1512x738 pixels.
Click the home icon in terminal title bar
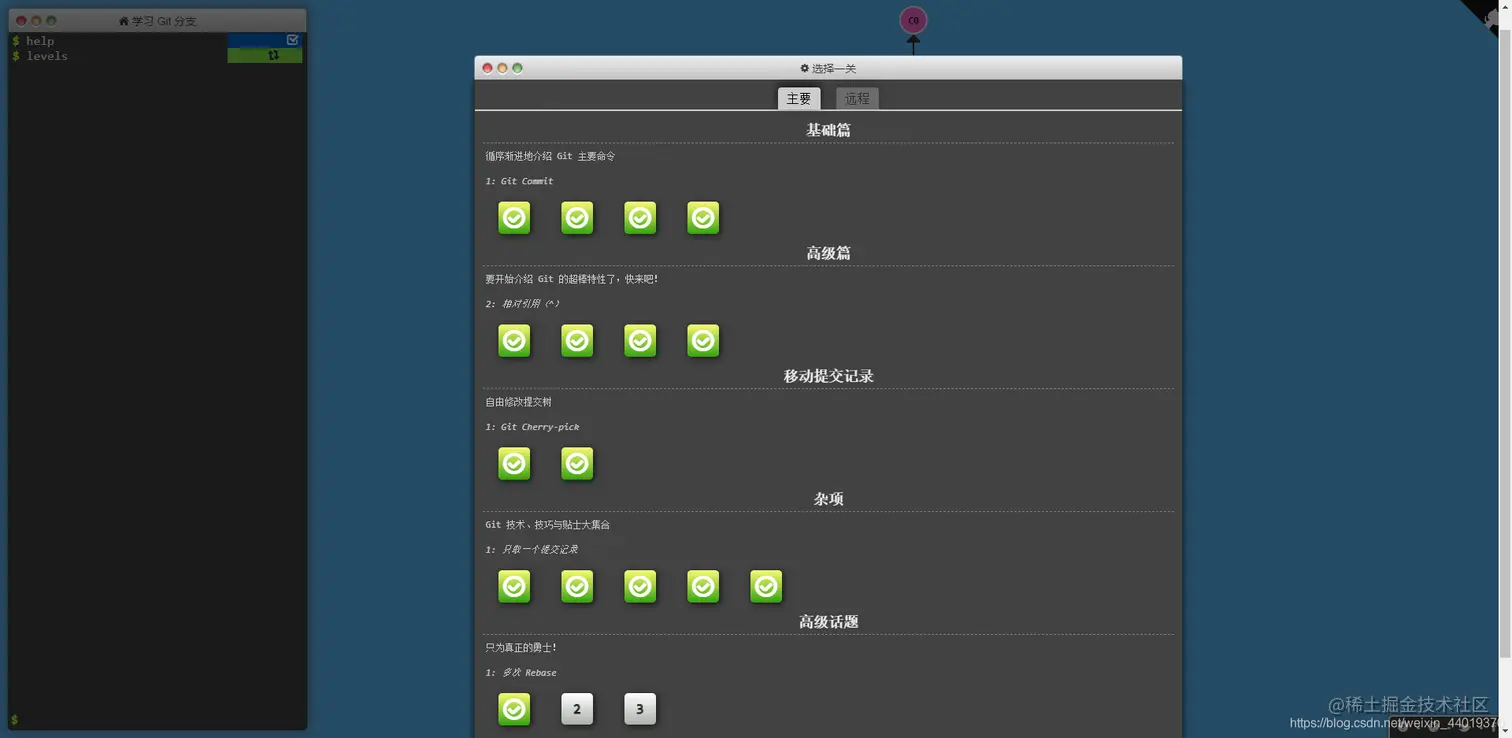123,20
